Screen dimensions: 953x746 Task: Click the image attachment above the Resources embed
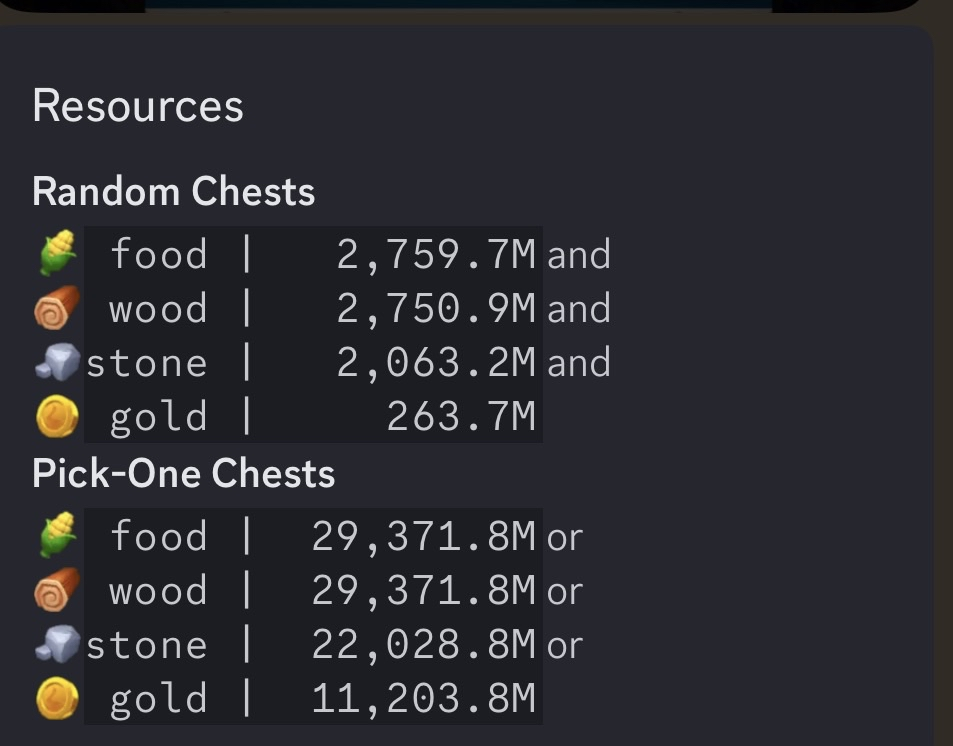coord(460,4)
